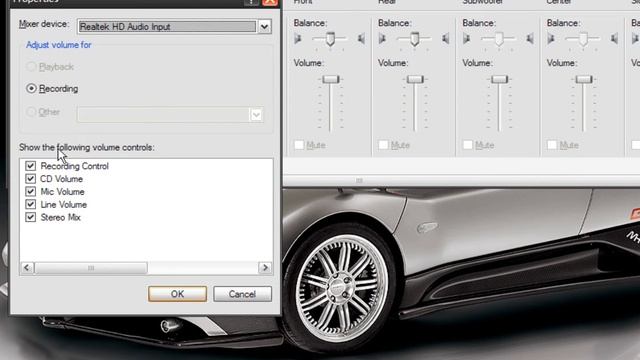This screenshot has width=640, height=360.
Task: Select the Other radio button
Action: click(x=31, y=112)
